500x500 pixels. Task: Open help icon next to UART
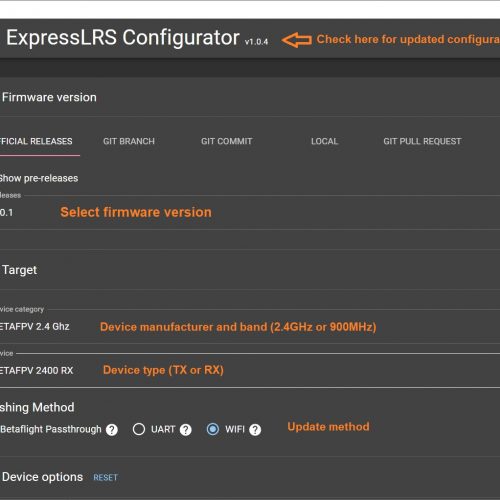click(x=185, y=430)
